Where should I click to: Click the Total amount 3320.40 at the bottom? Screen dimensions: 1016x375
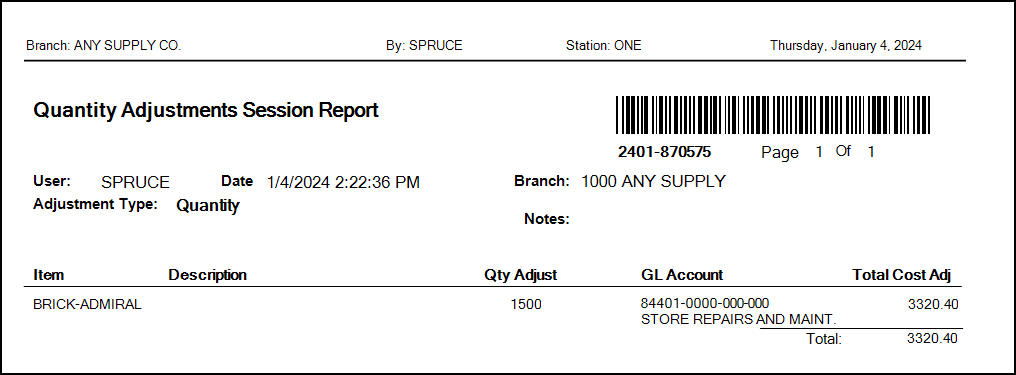click(932, 338)
